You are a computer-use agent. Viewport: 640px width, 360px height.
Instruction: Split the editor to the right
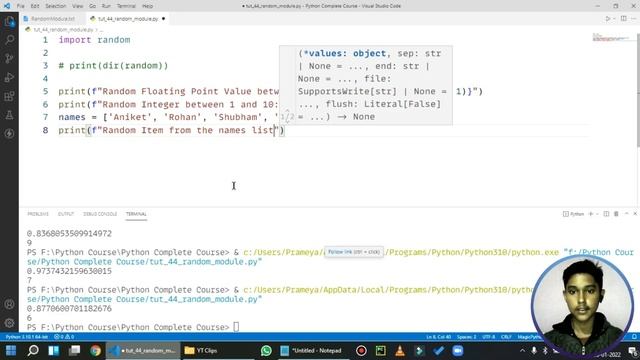[x=624, y=19]
